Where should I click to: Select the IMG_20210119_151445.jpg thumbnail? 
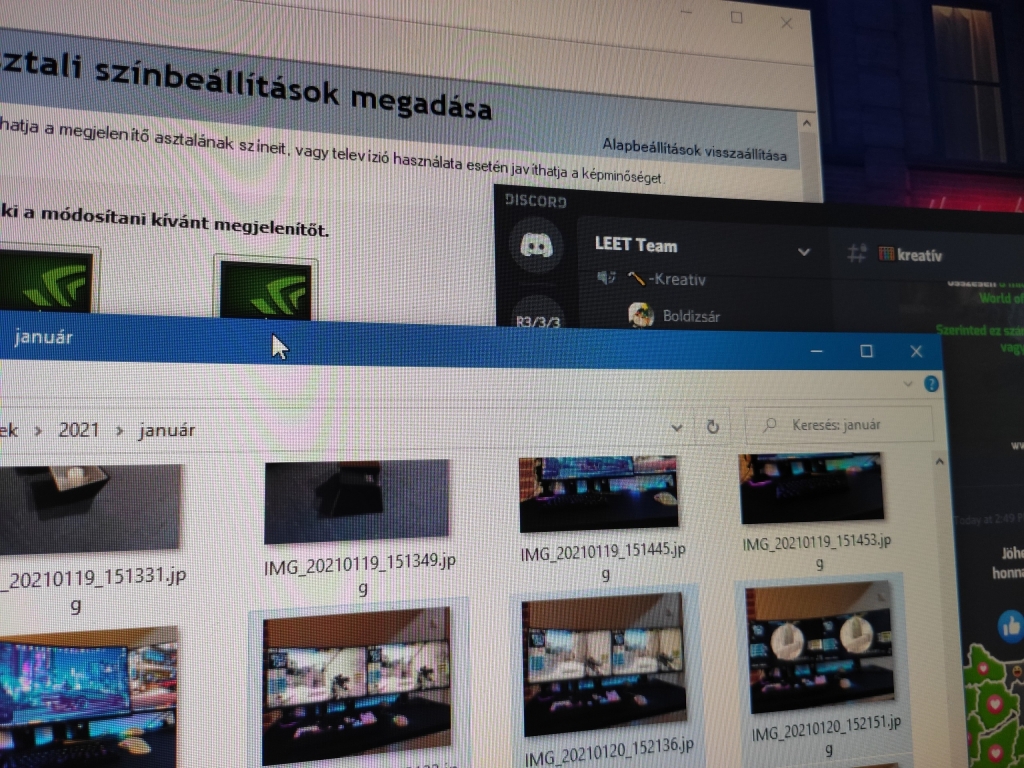coord(598,493)
